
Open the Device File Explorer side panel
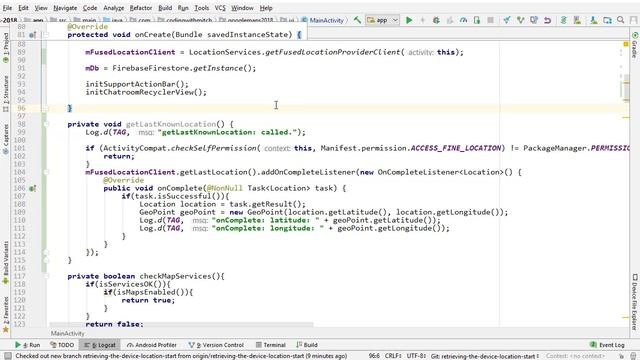[635, 302]
